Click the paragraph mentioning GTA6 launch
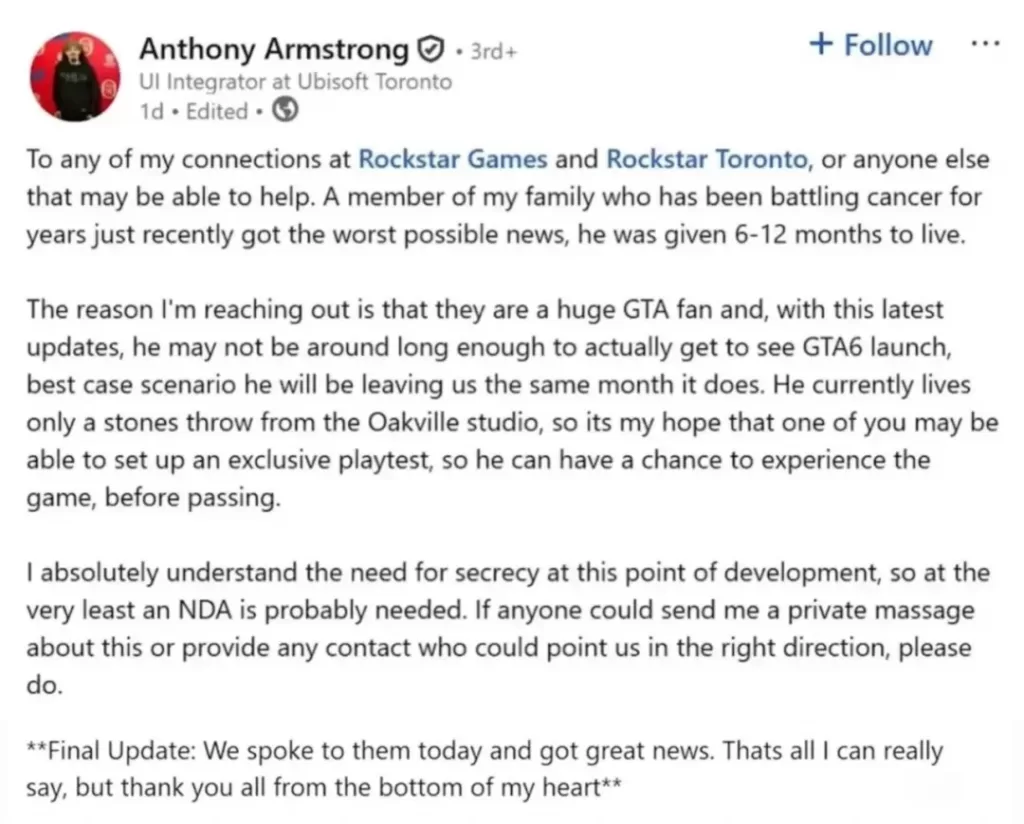The width and height of the screenshot is (1024, 824). tap(500, 347)
